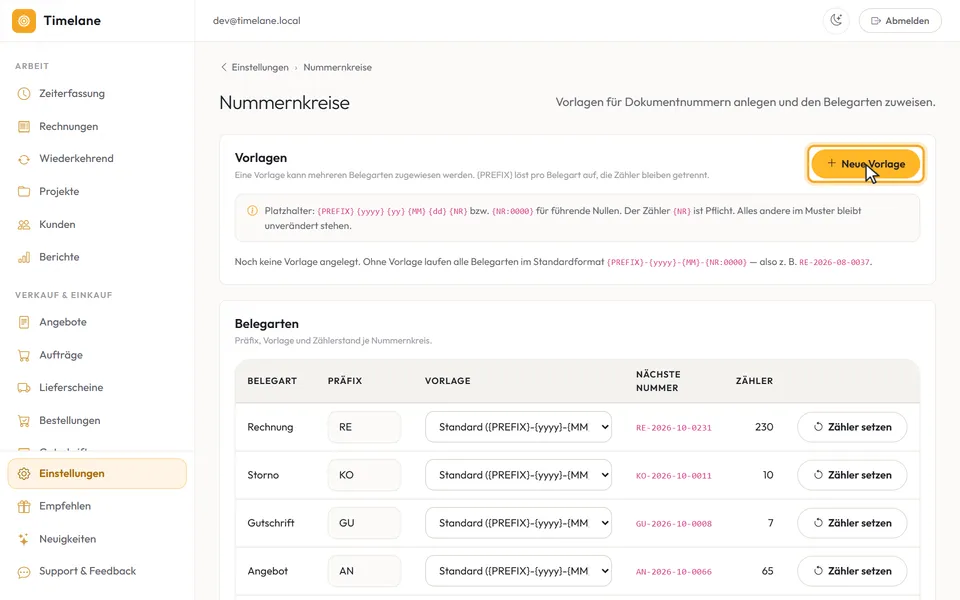
Task: Click Zähler setzen for Angebot
Action: (x=852, y=571)
